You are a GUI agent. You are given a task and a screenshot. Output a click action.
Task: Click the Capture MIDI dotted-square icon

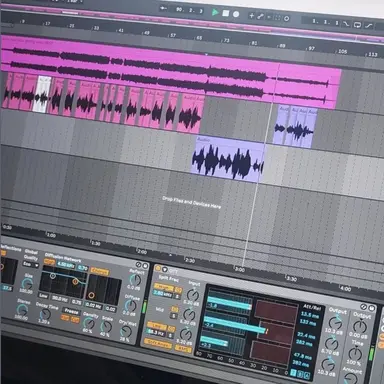[x=277, y=18]
